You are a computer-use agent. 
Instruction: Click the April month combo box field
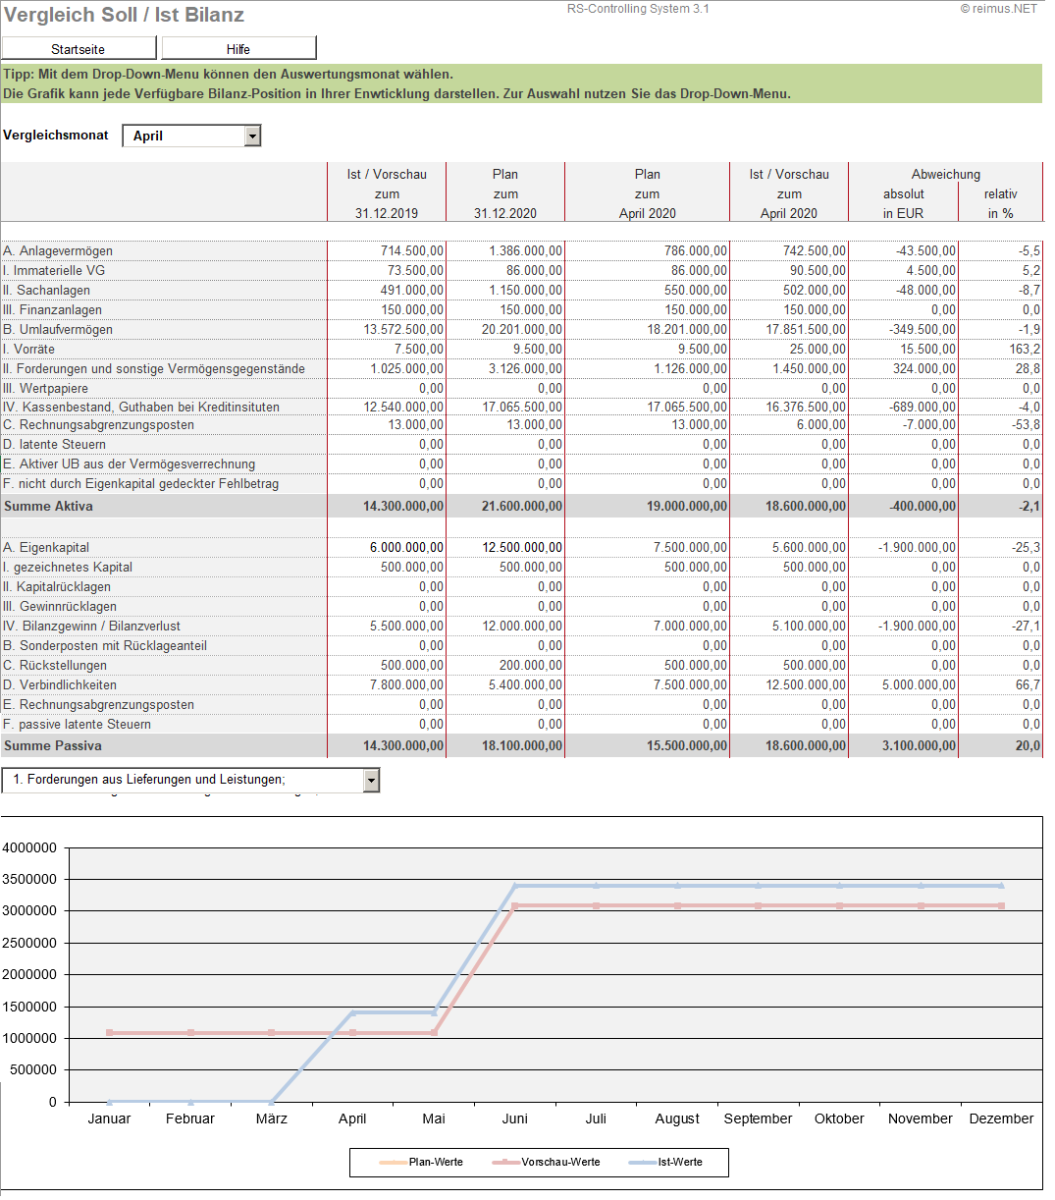click(183, 136)
